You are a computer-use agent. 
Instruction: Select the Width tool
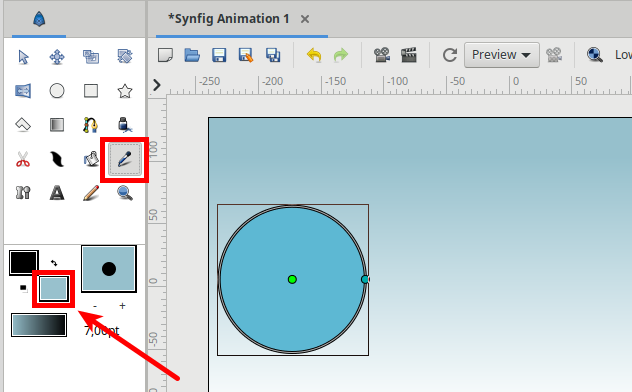[57, 159]
